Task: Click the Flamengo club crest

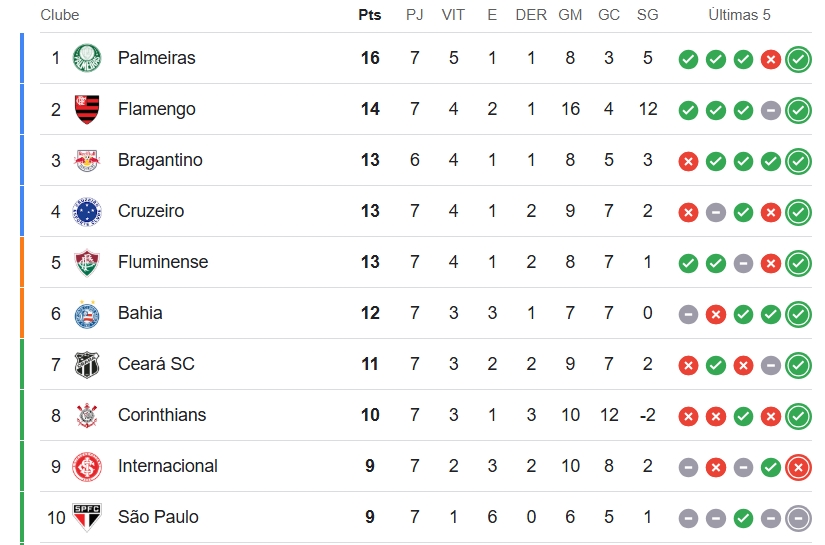Action: (x=87, y=109)
